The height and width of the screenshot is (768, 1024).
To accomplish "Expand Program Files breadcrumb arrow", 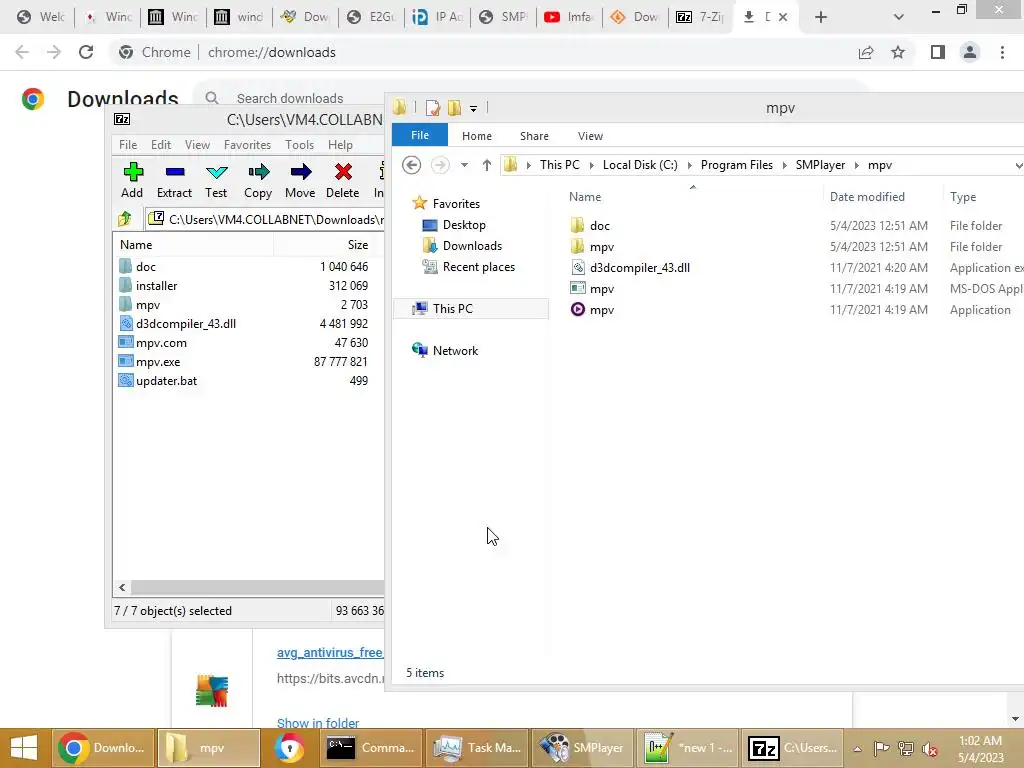I will (x=784, y=165).
